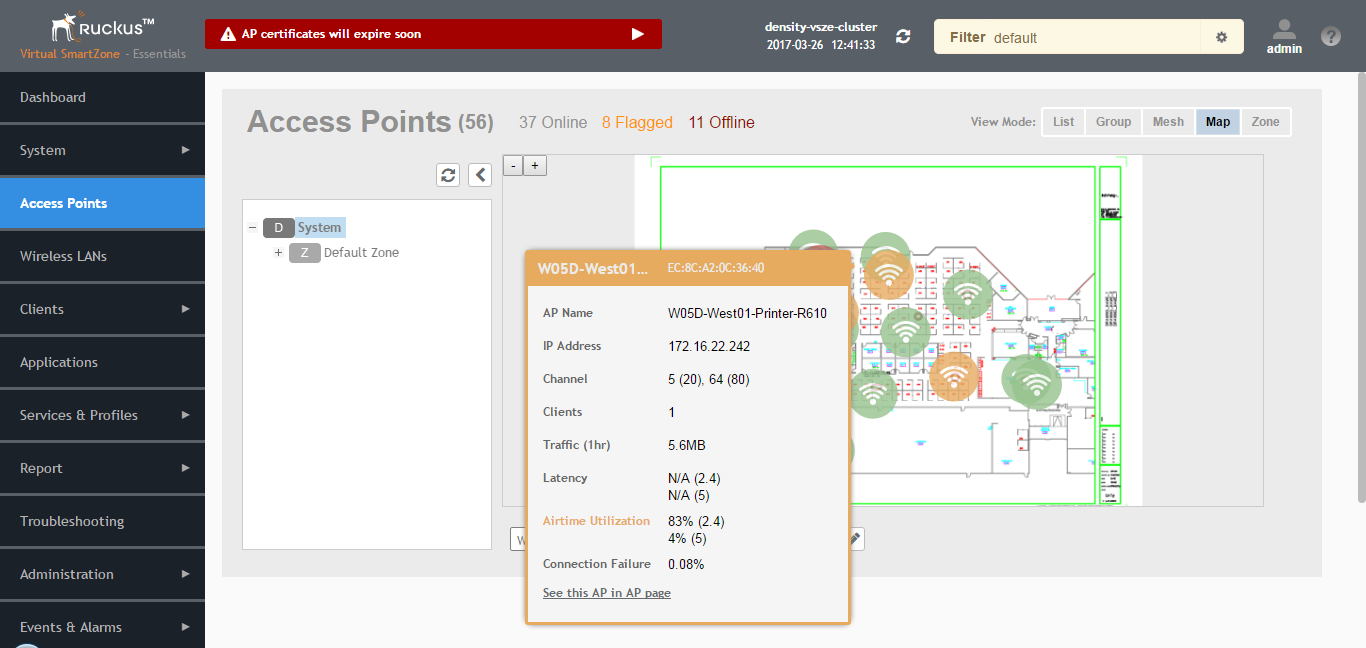Open filter settings gear
This screenshot has width=1366, height=648.
(x=1221, y=37)
